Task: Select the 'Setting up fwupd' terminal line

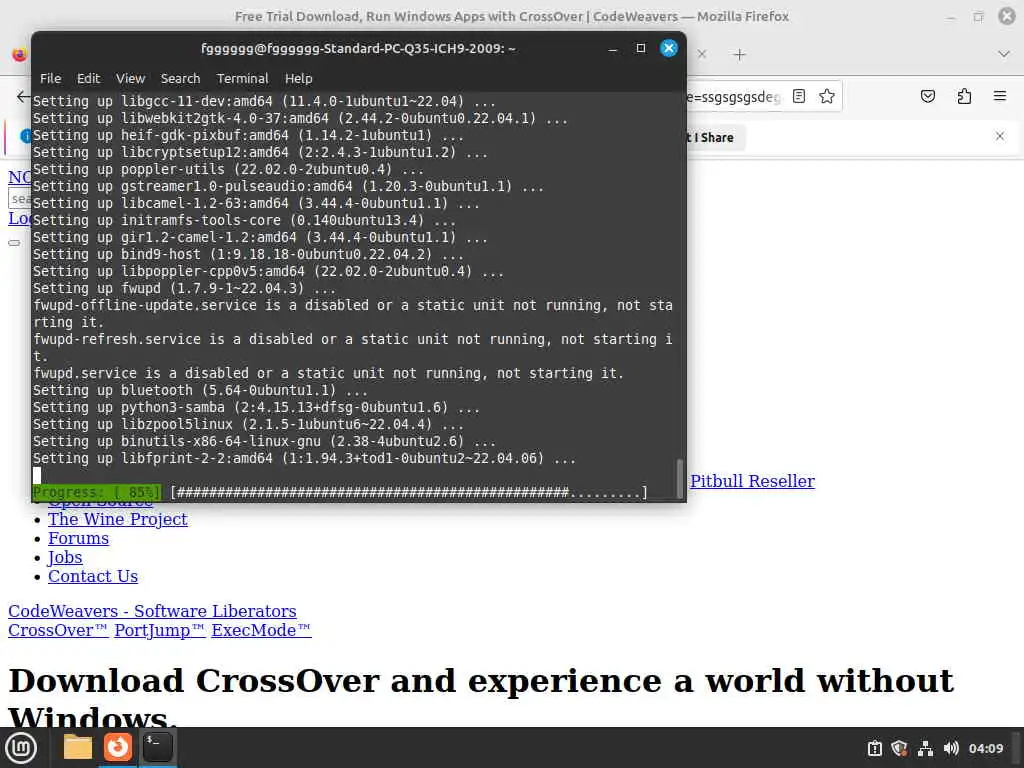Action: point(184,289)
